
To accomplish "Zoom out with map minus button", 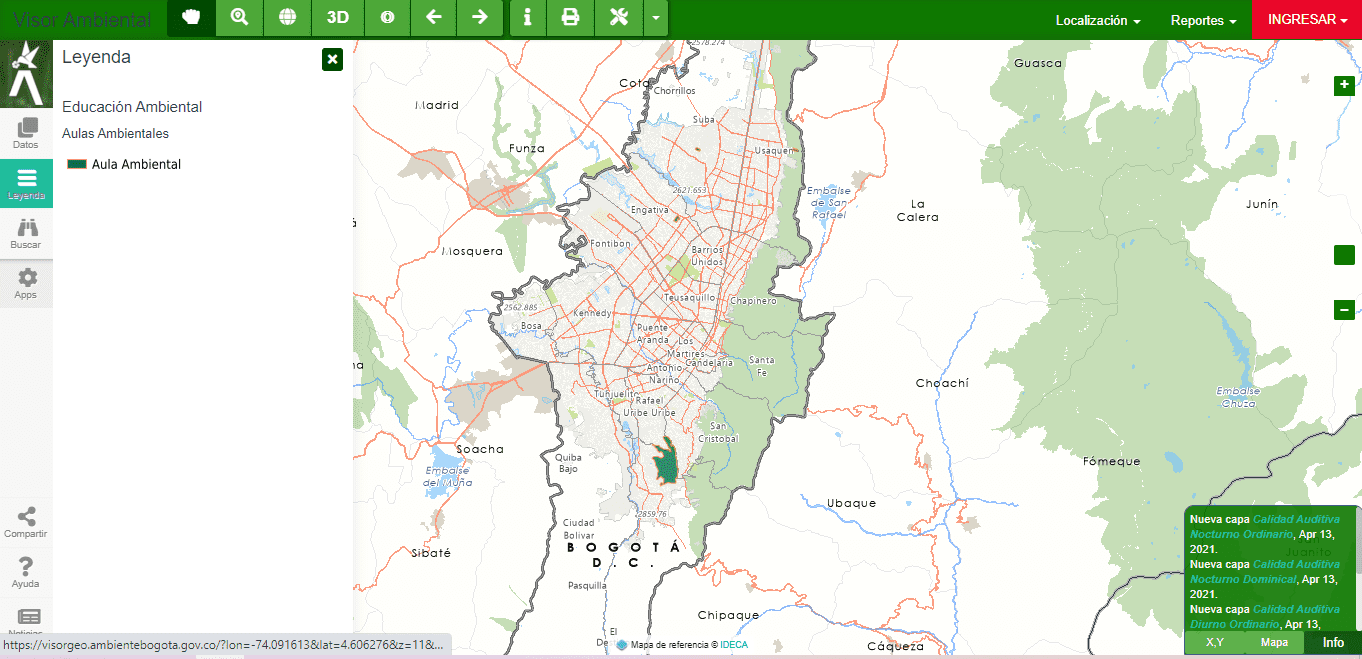I will pyautogui.click(x=1344, y=310).
